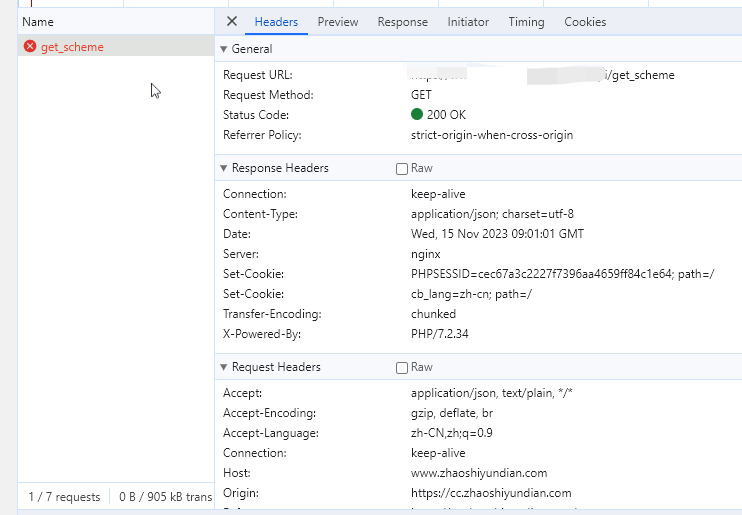742x515 pixels.
Task: Click the 200 OK status text
Action: (x=446, y=115)
